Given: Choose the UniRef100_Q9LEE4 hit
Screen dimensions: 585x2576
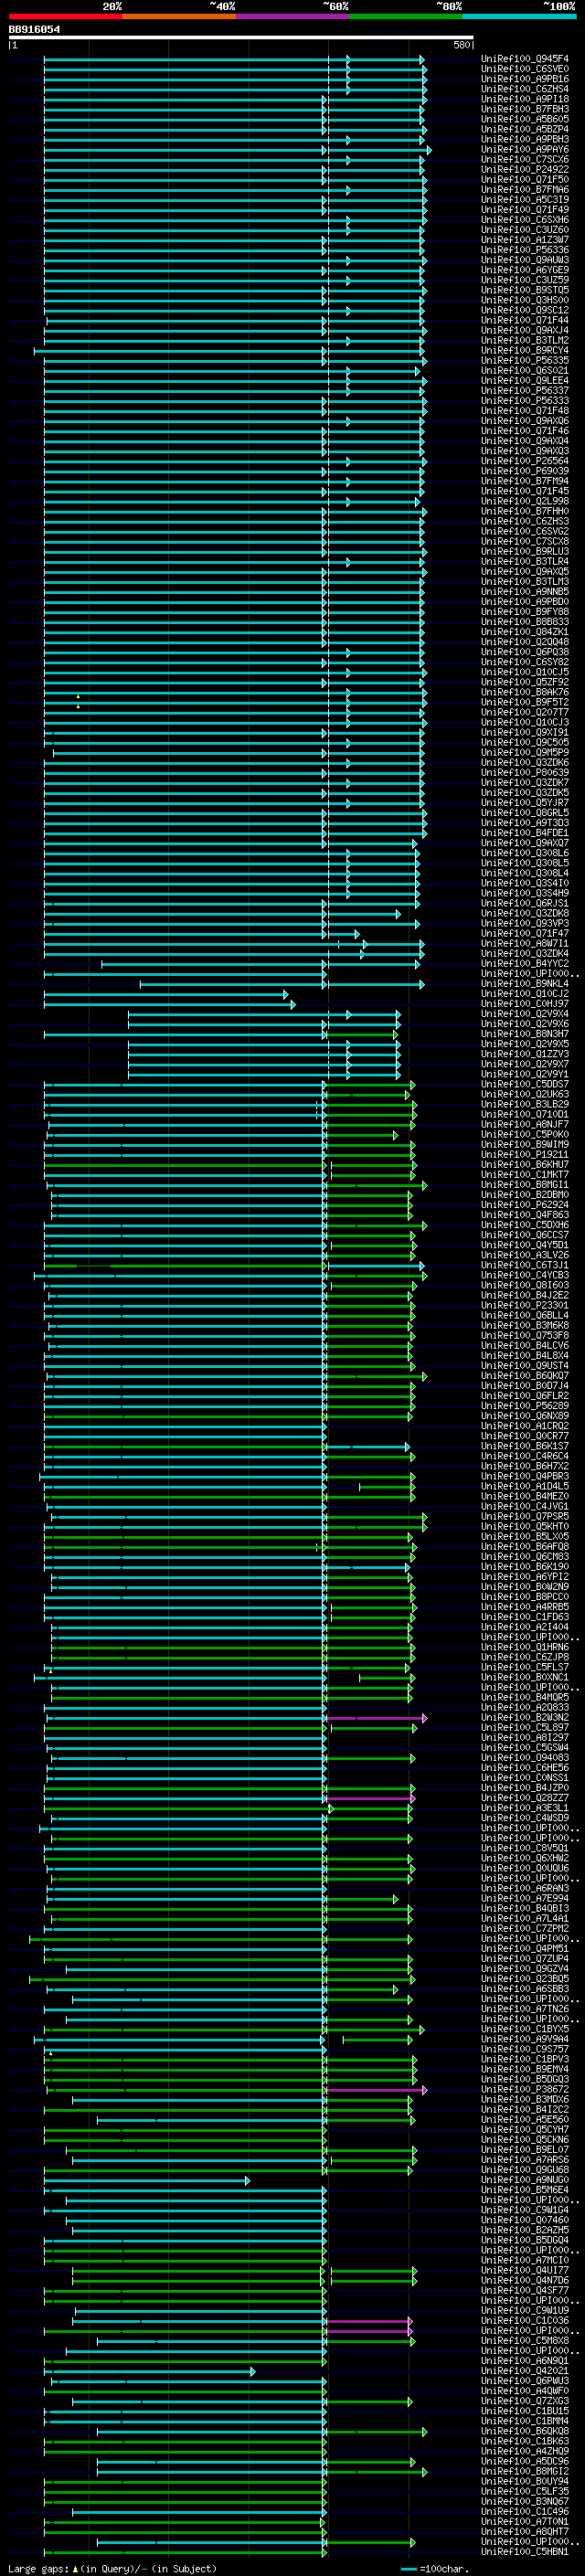Looking at the screenshot, I should 525,380.
